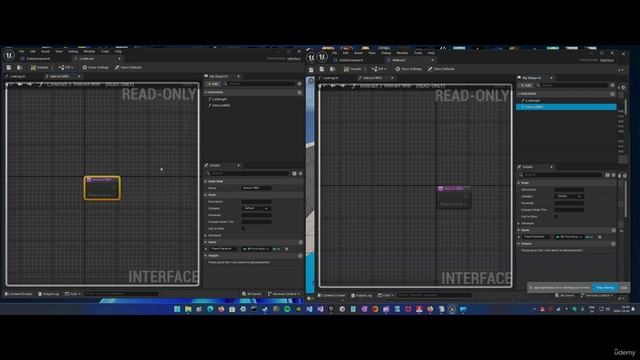Click Hide button on sharing bar

[x=624, y=288]
